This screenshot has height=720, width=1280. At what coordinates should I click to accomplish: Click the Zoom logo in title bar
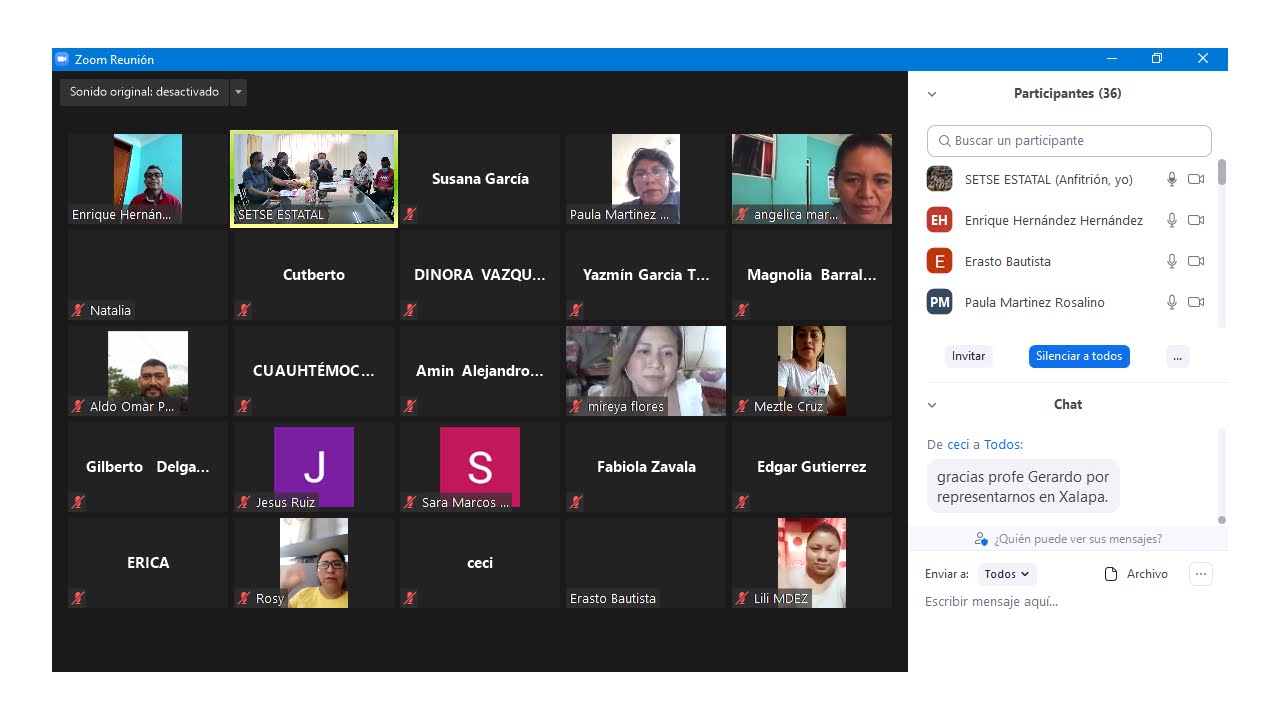62,59
